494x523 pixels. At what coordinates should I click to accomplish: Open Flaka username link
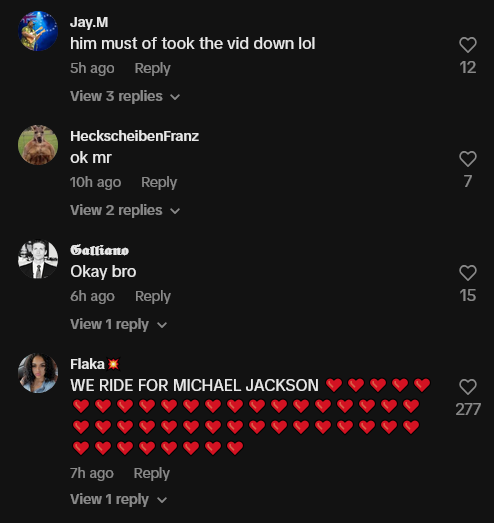point(95,364)
